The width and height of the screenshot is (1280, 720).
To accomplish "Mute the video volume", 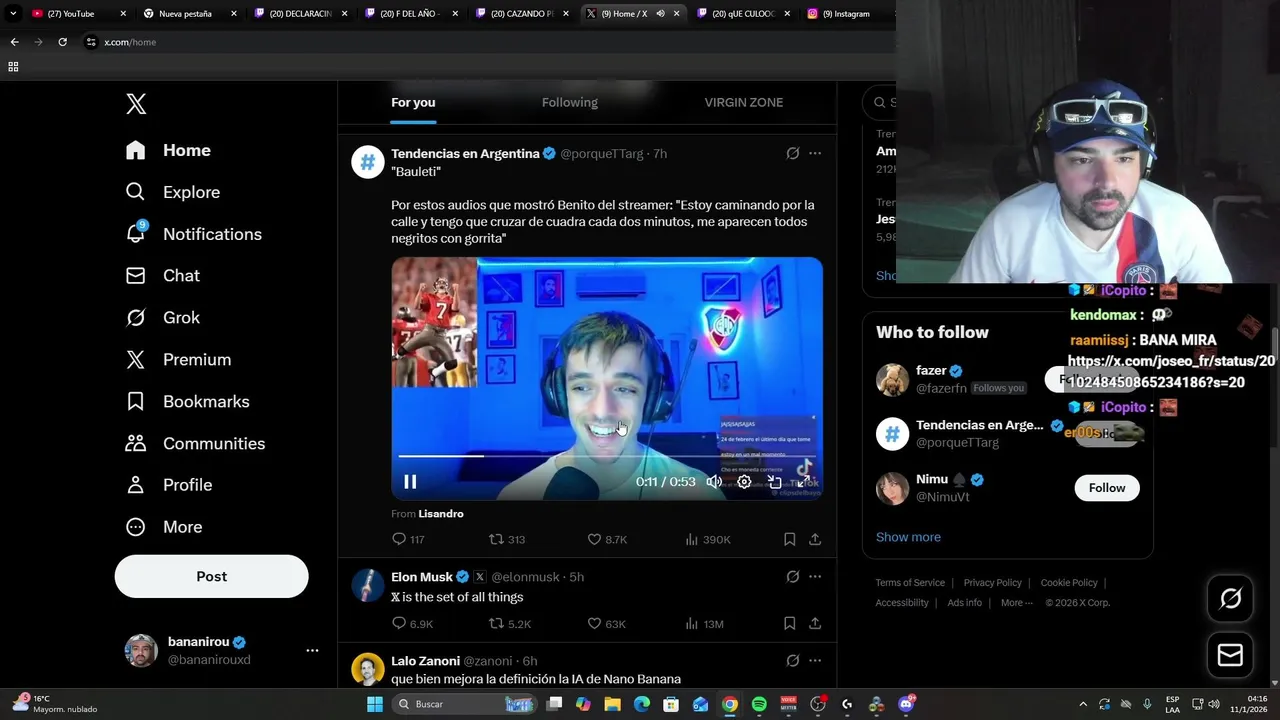I will tap(714, 482).
